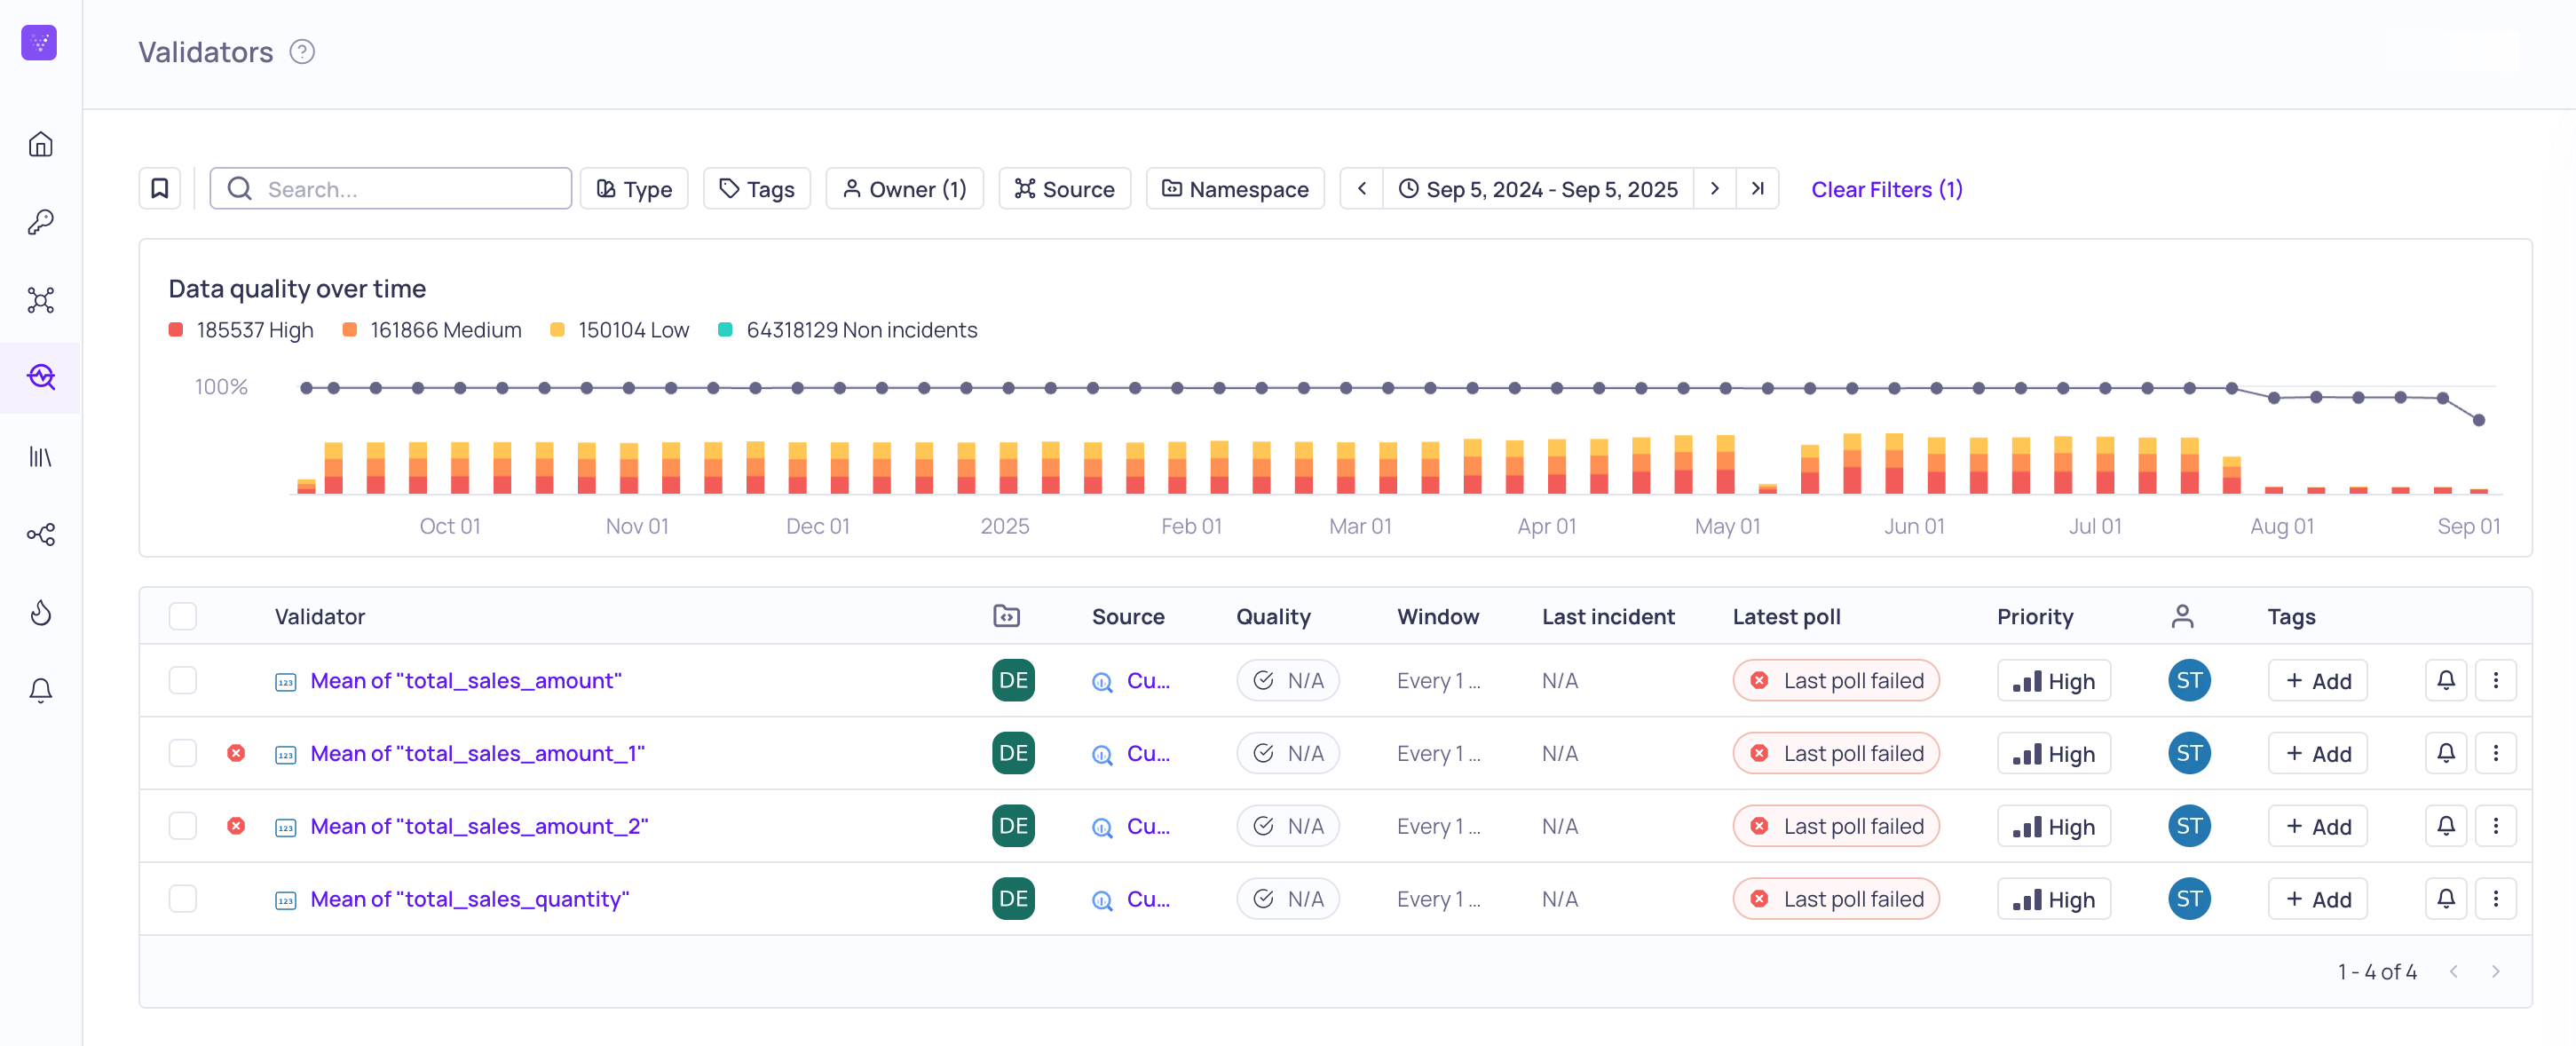Click the saved filters bookmark icon
Viewport: 2576px width, 1046px height.
pyautogui.click(x=159, y=188)
